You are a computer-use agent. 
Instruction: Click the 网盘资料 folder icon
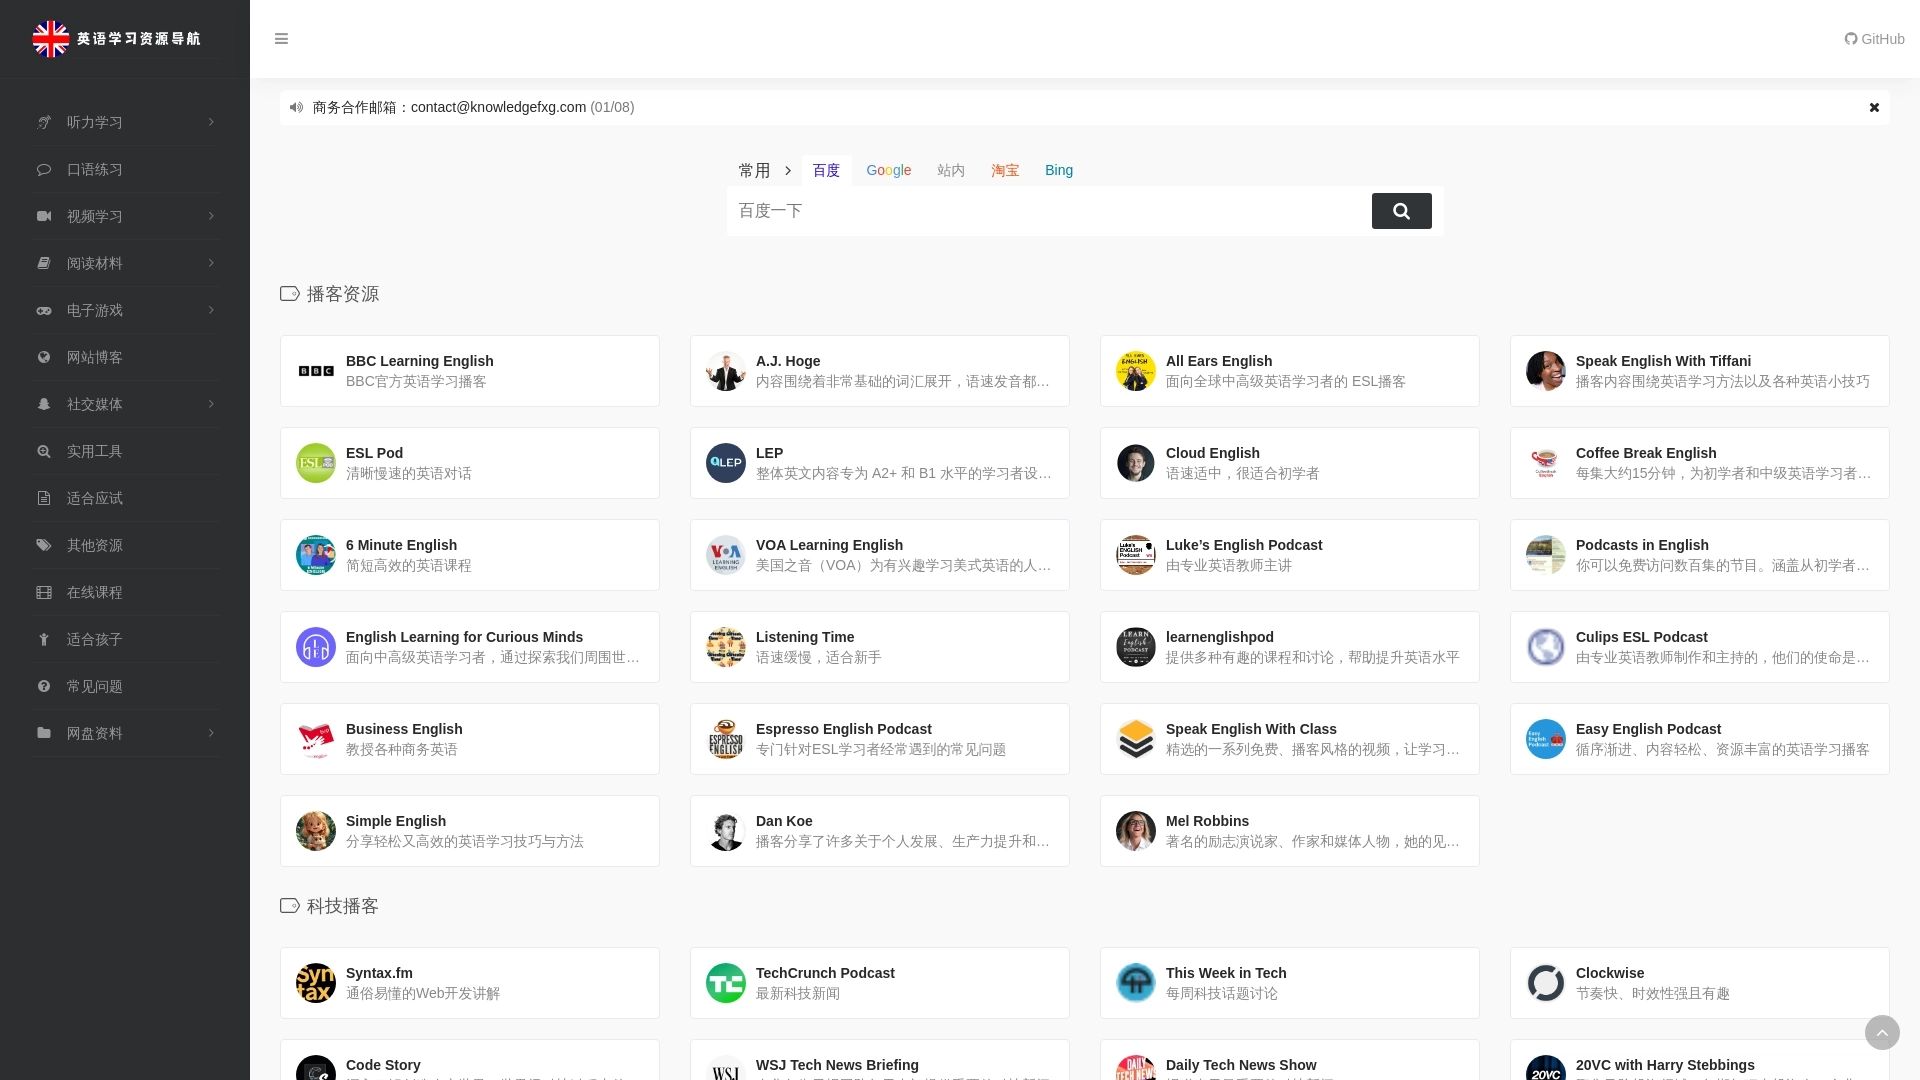tap(44, 733)
